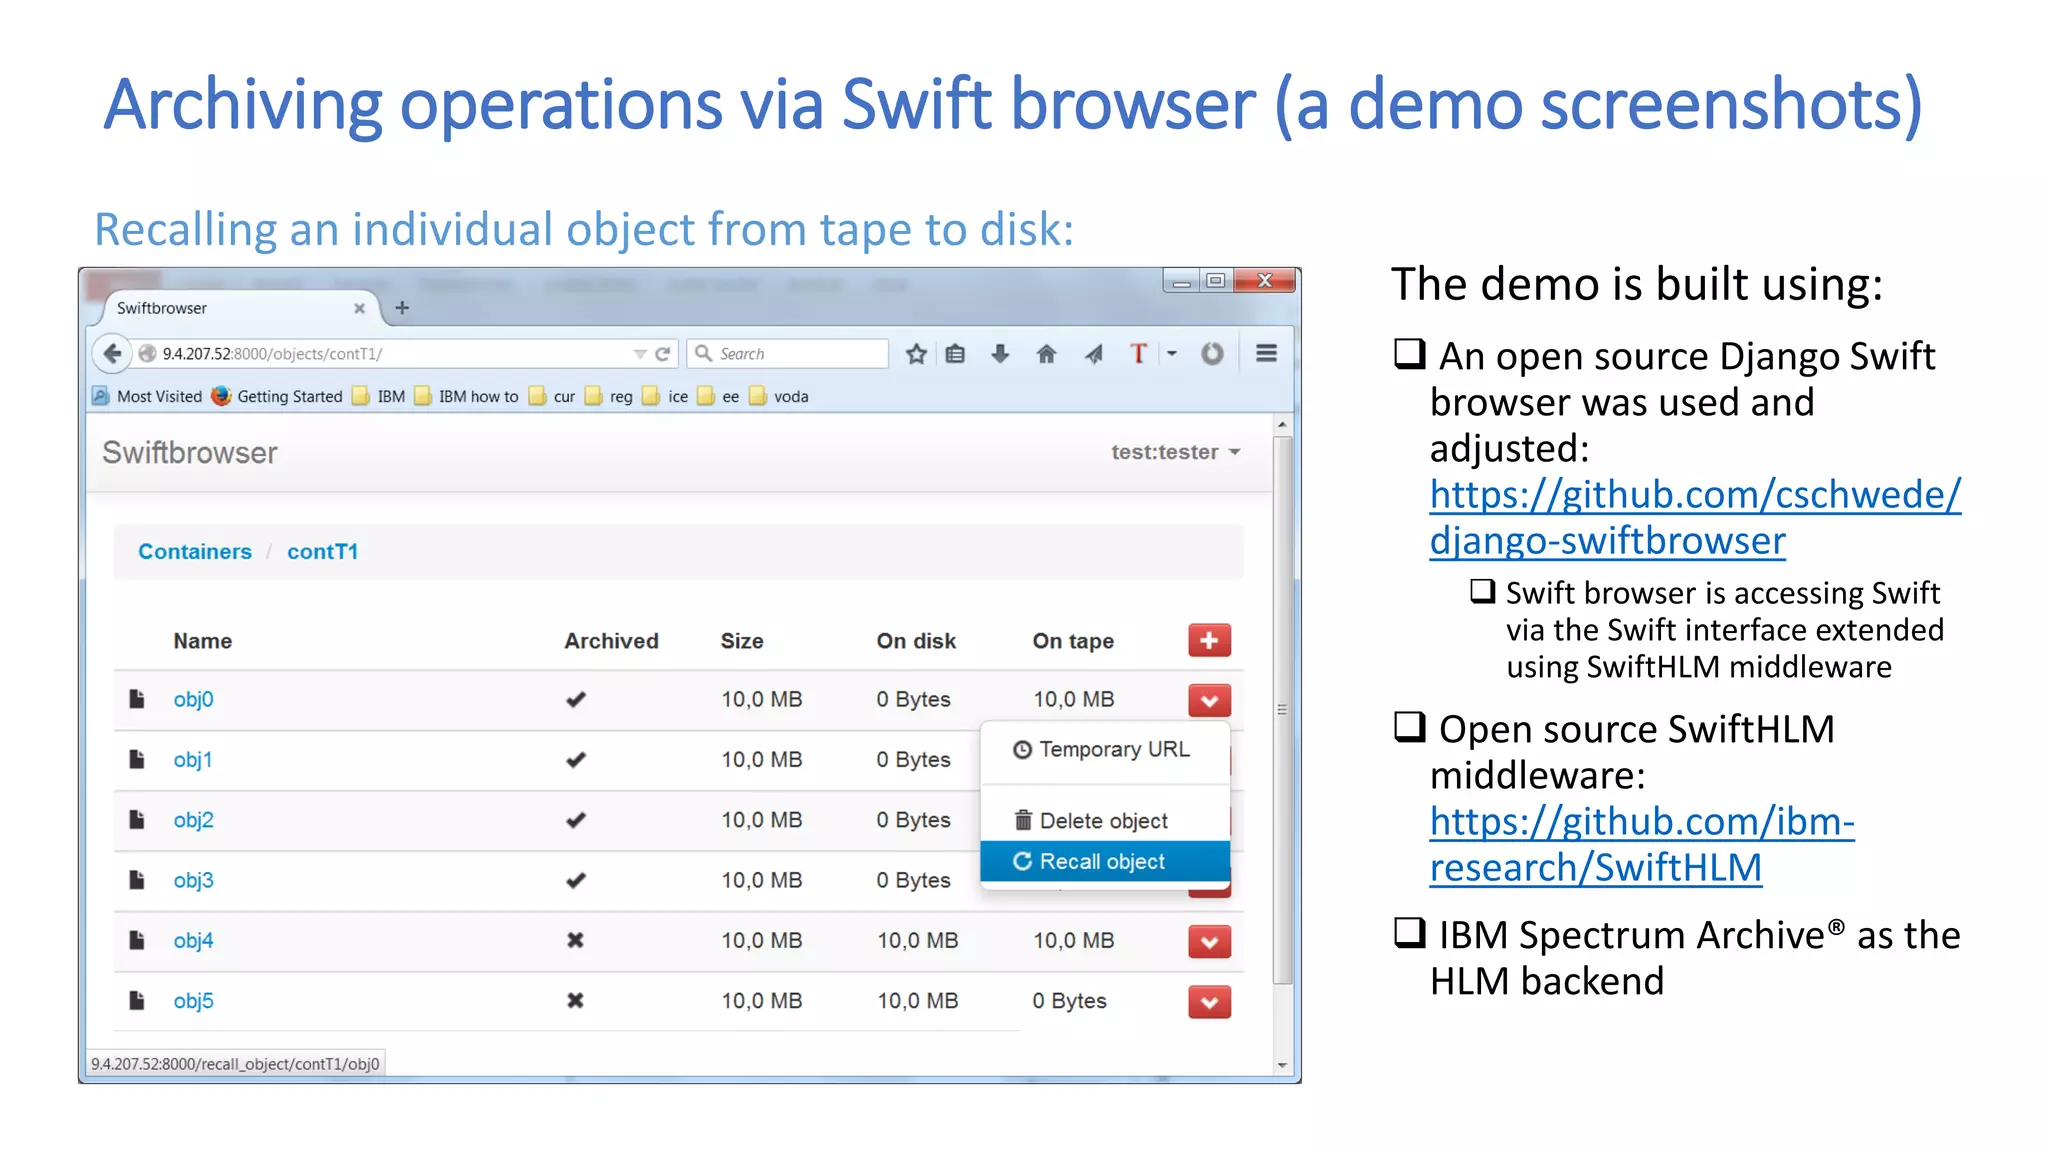Click the archived checkmark for obj3
This screenshot has height=1152, width=2048.
[575, 880]
